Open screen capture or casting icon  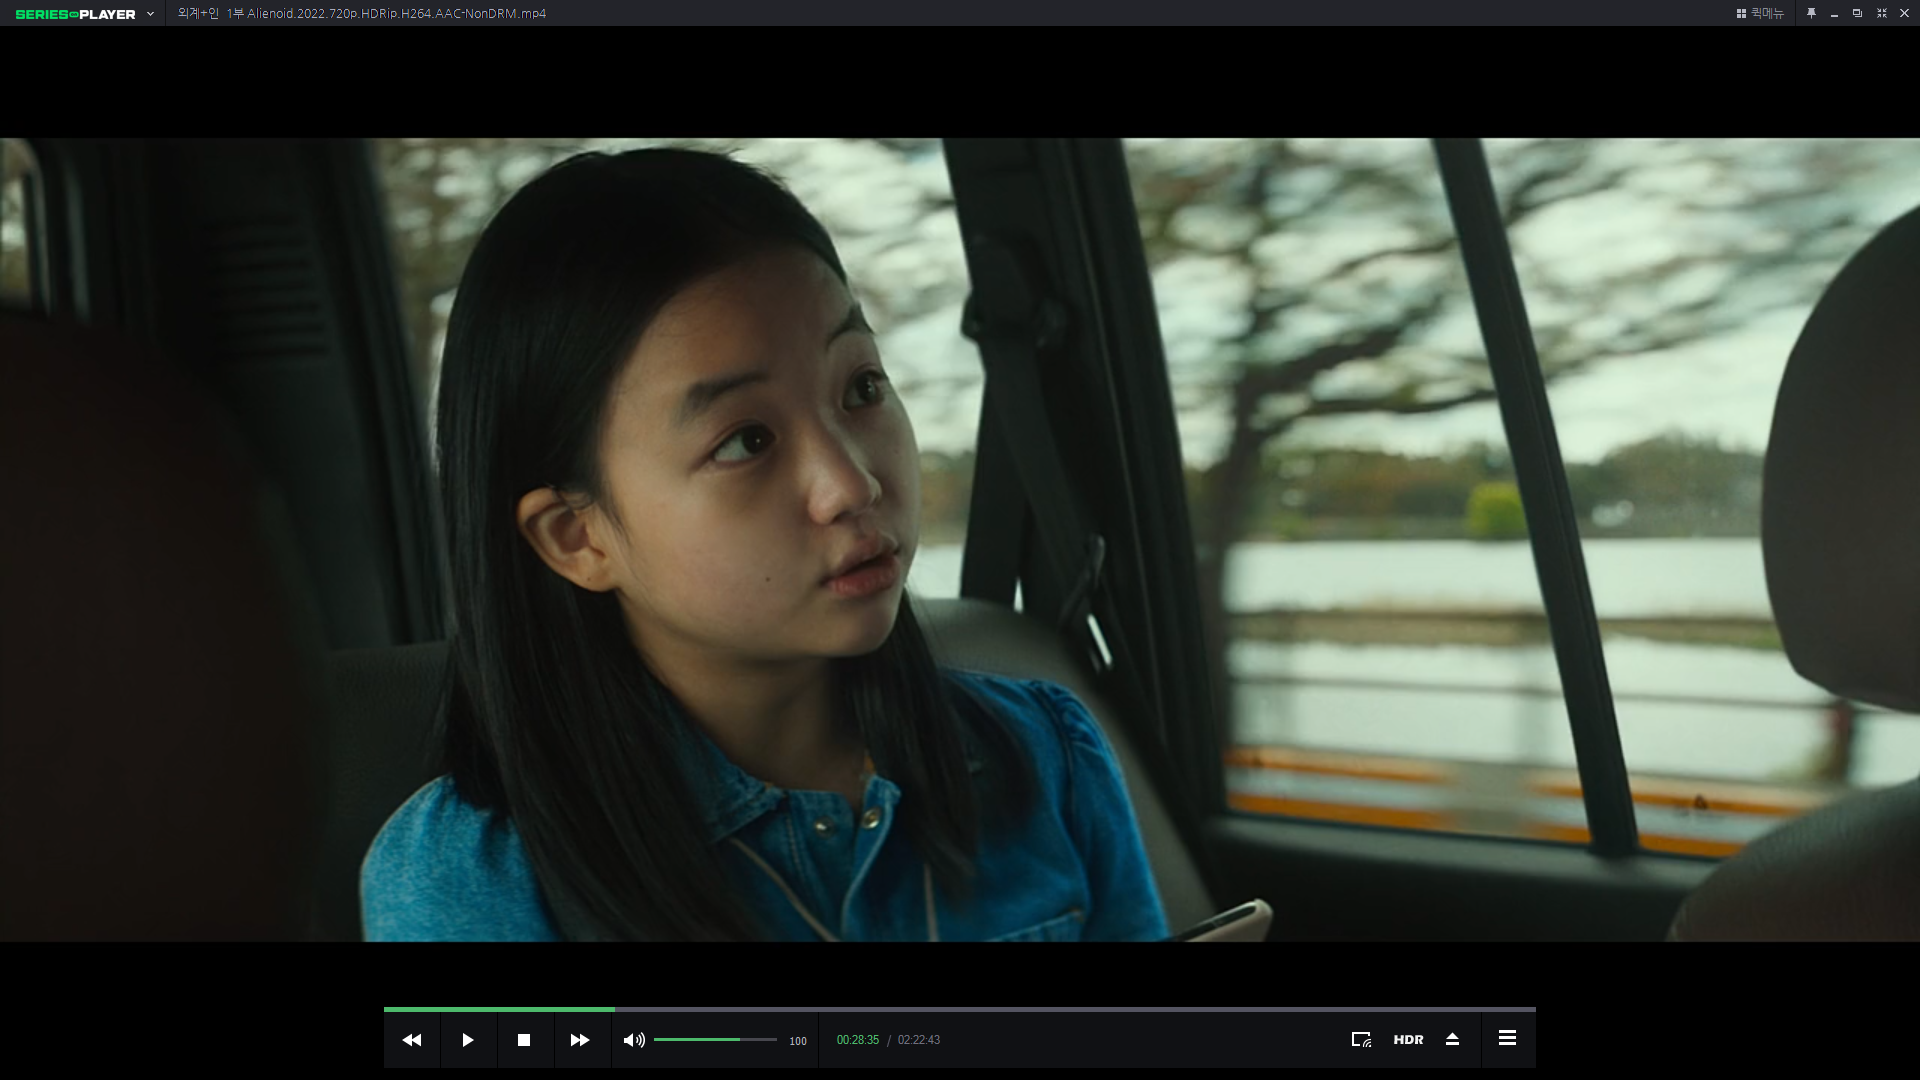[x=1361, y=1040]
